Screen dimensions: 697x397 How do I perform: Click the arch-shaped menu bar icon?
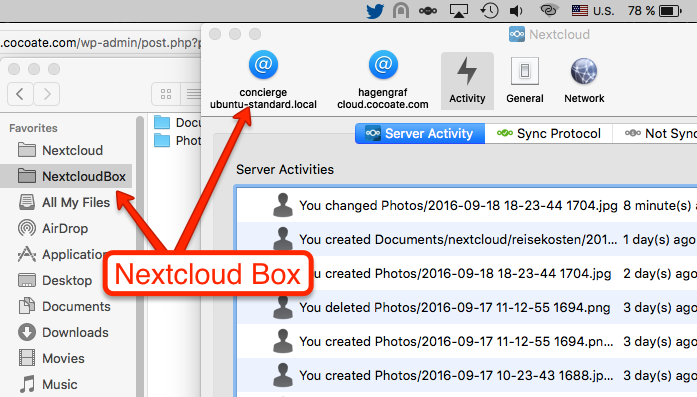tap(401, 10)
